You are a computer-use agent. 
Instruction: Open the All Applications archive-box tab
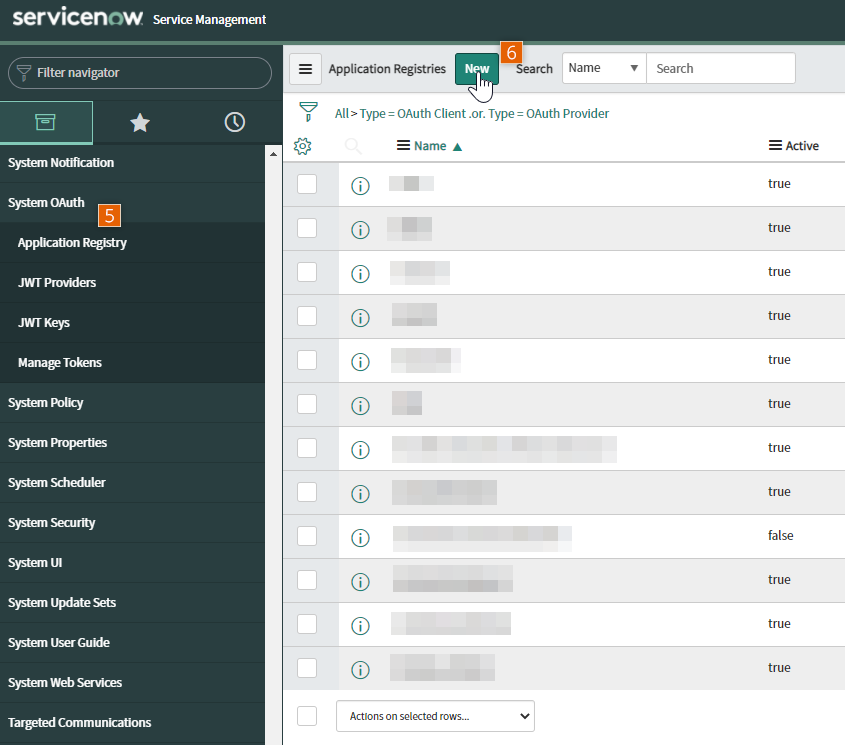(46, 122)
